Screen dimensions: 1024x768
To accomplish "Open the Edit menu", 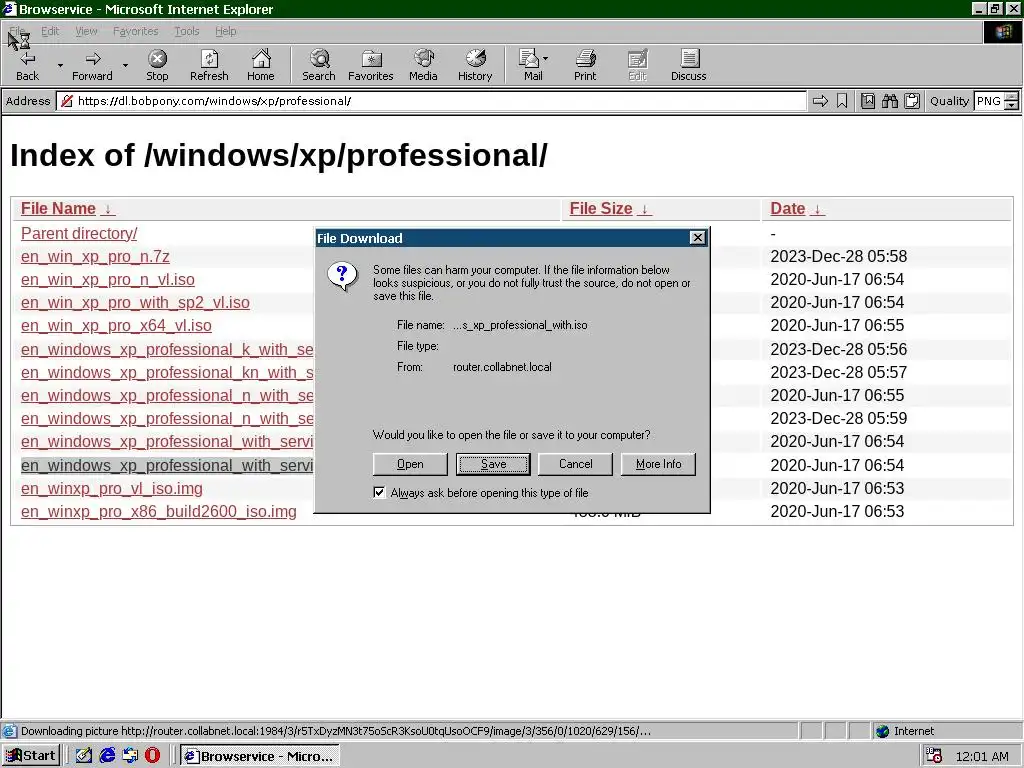I will coord(50,31).
